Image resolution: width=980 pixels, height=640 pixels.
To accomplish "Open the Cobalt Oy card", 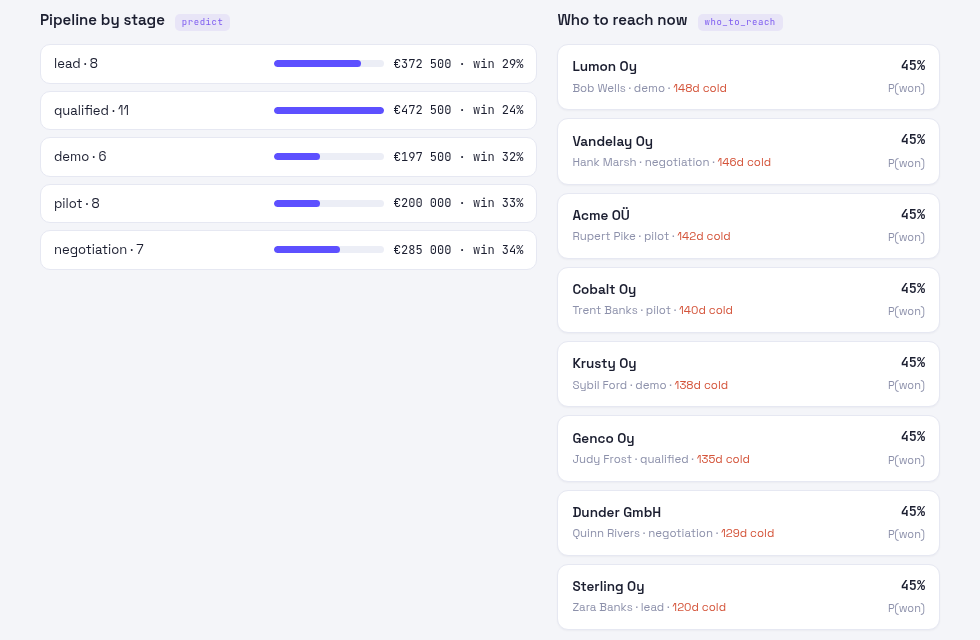I will [748, 300].
